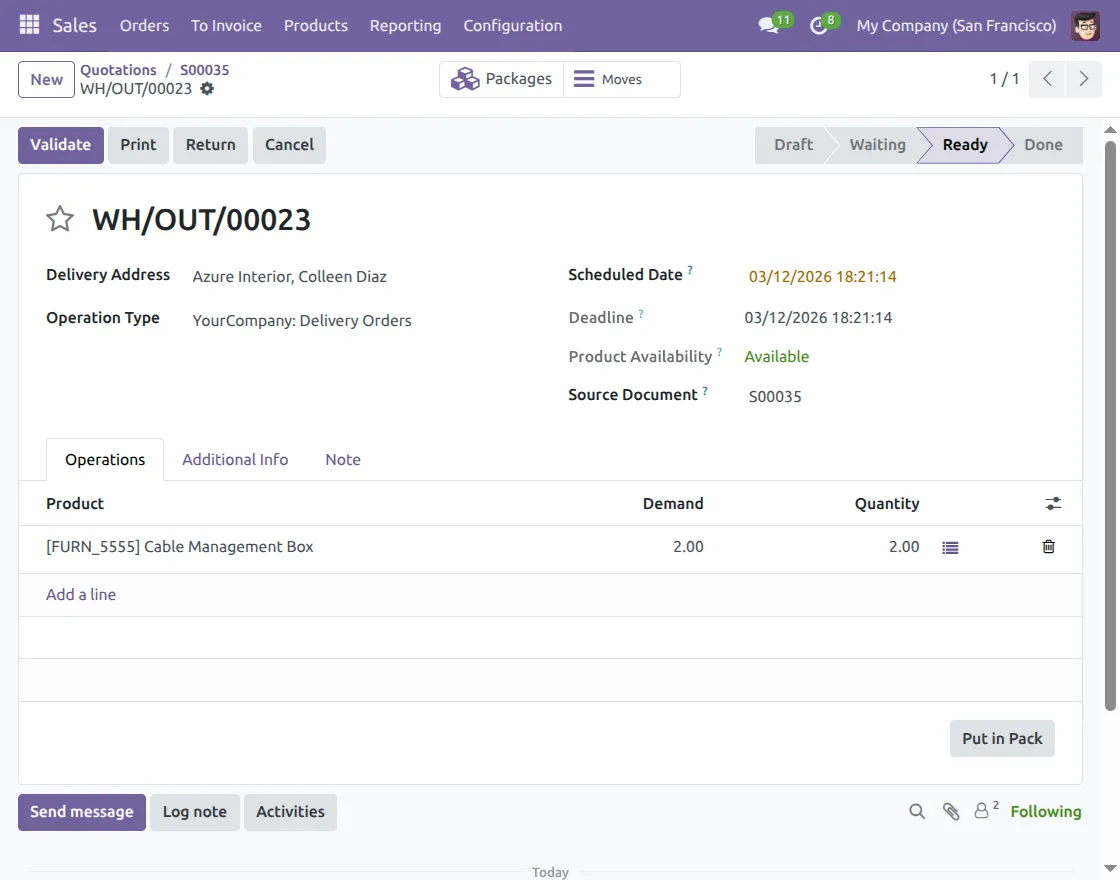Open the Moves smart button
This screenshot has width=1120, height=880.
[621, 79]
